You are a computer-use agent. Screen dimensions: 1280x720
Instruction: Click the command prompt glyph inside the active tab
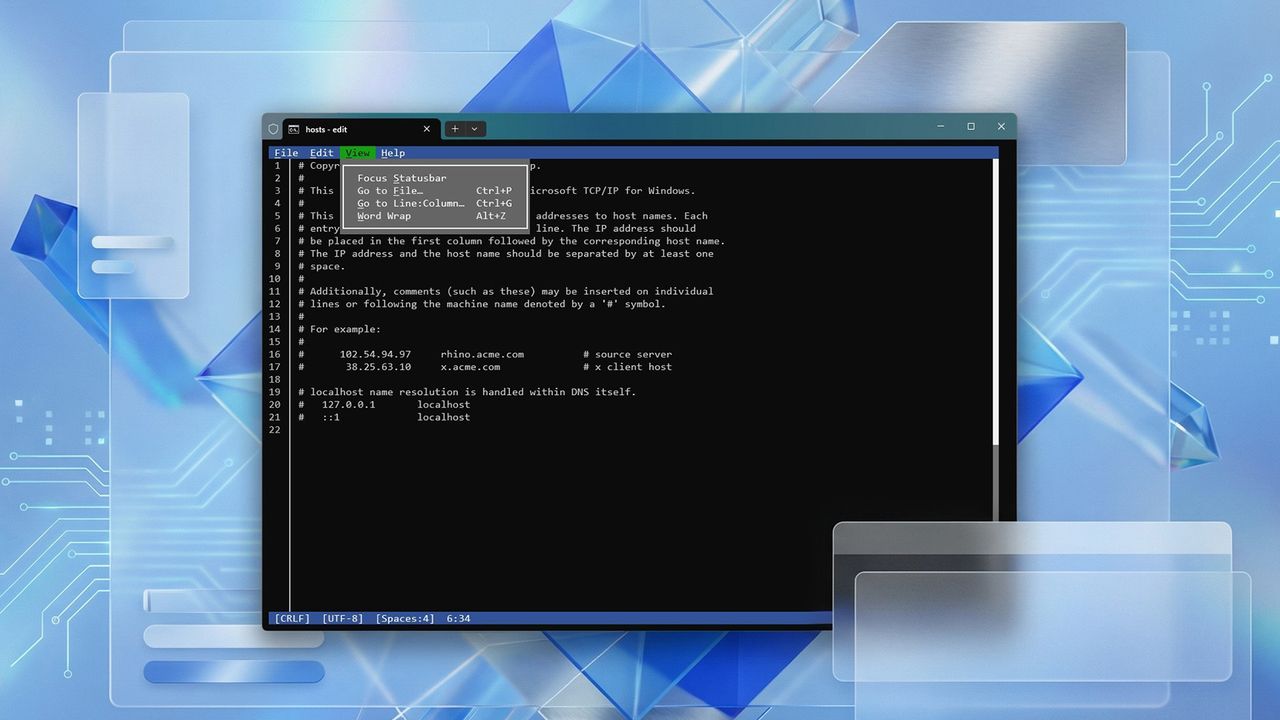(x=294, y=128)
